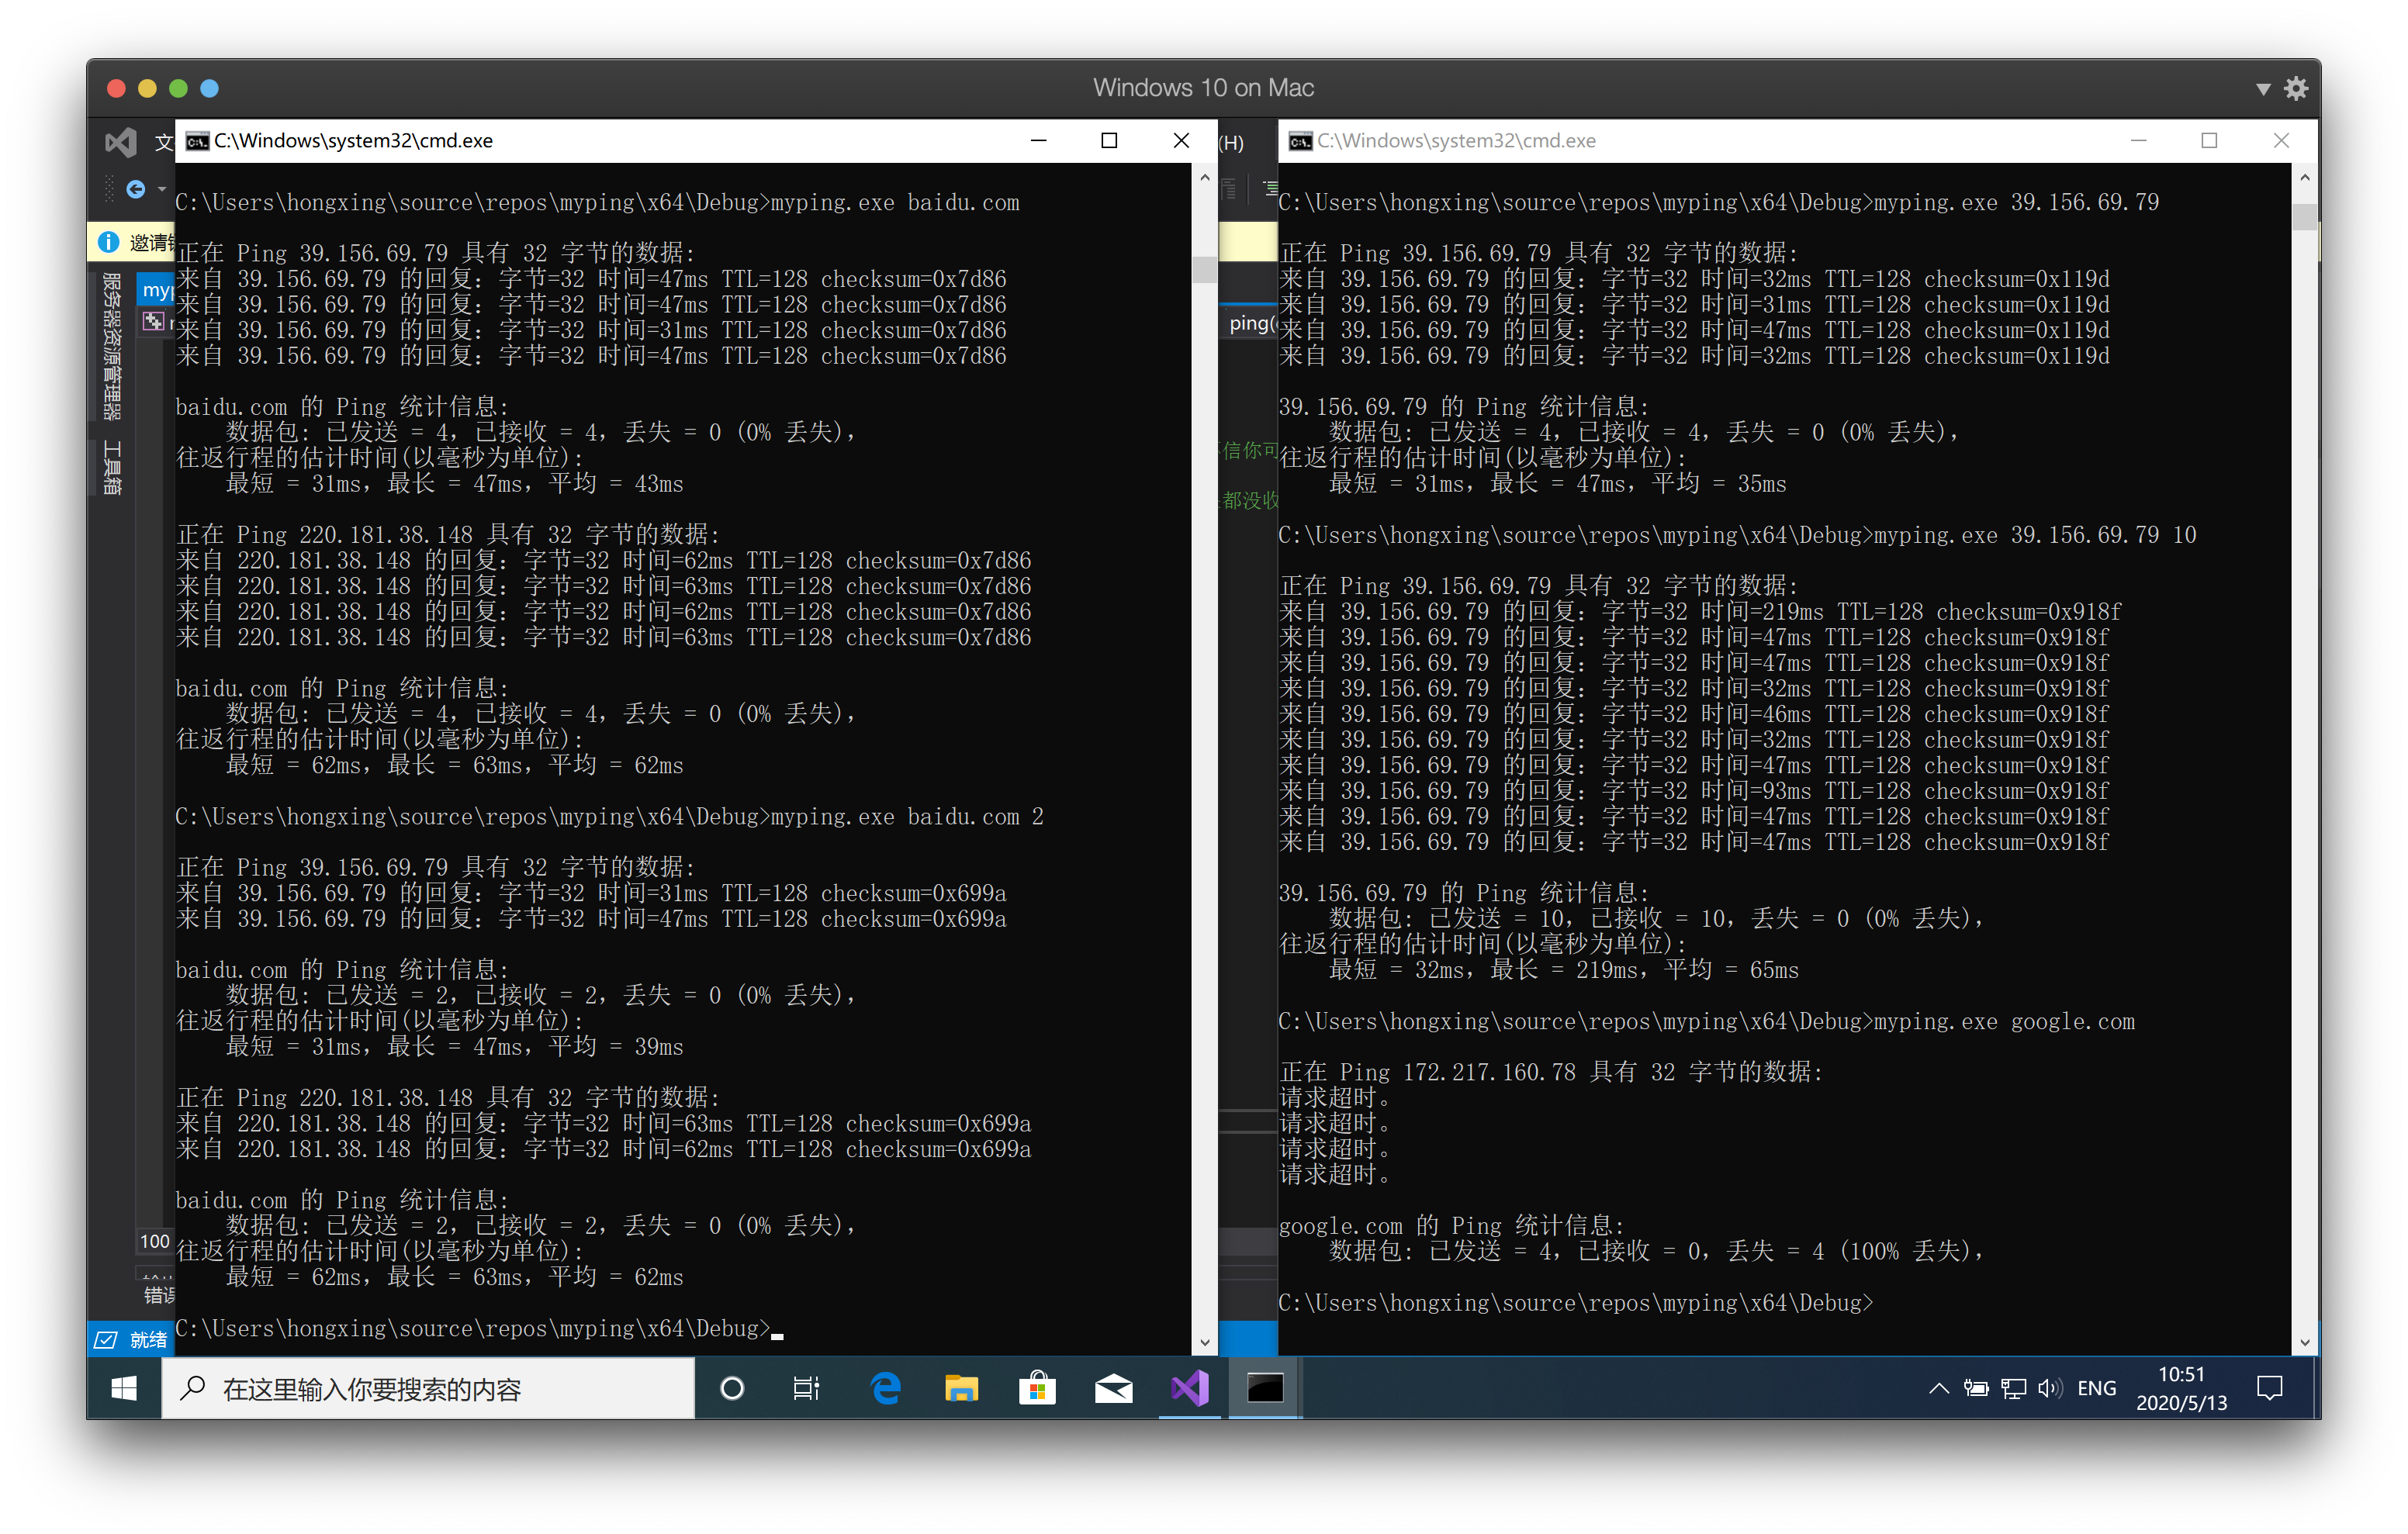Screen dimensions: 2408x1534
Task: Minimize the right cmd.exe window
Action: coord(2139,141)
